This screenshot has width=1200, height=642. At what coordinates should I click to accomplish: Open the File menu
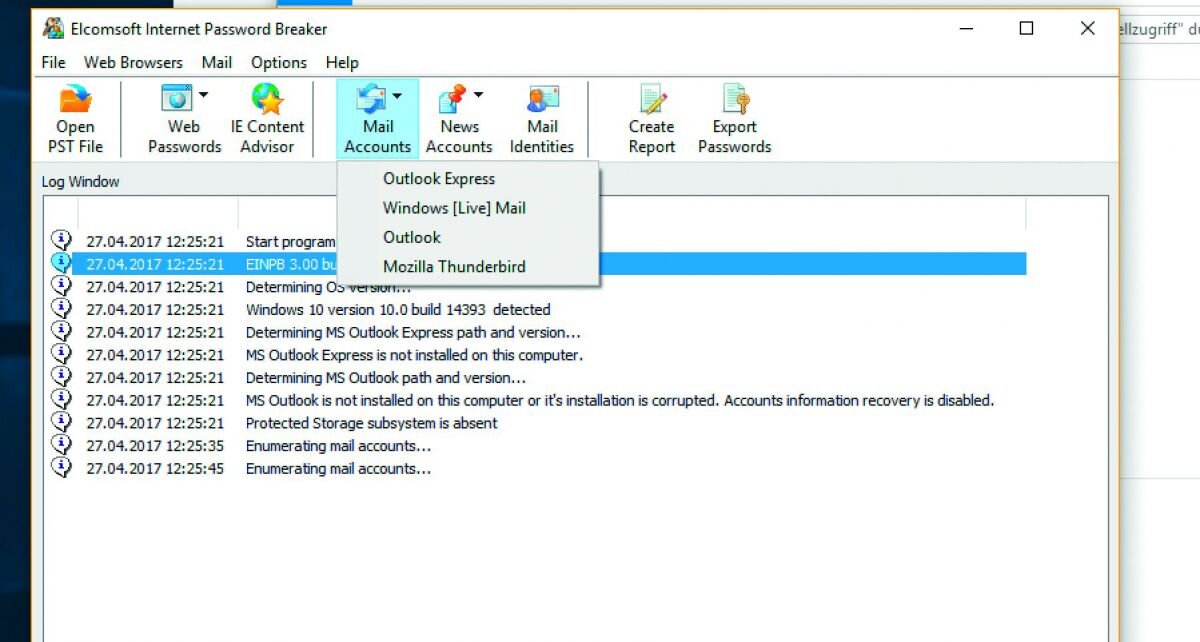click(53, 62)
